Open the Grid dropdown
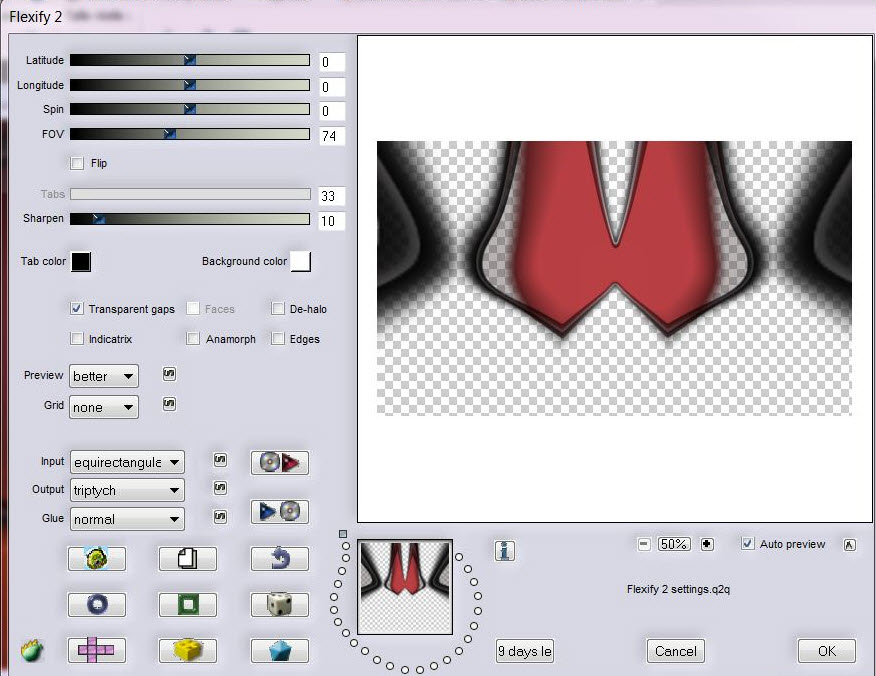This screenshot has height=676, width=876. [x=104, y=407]
